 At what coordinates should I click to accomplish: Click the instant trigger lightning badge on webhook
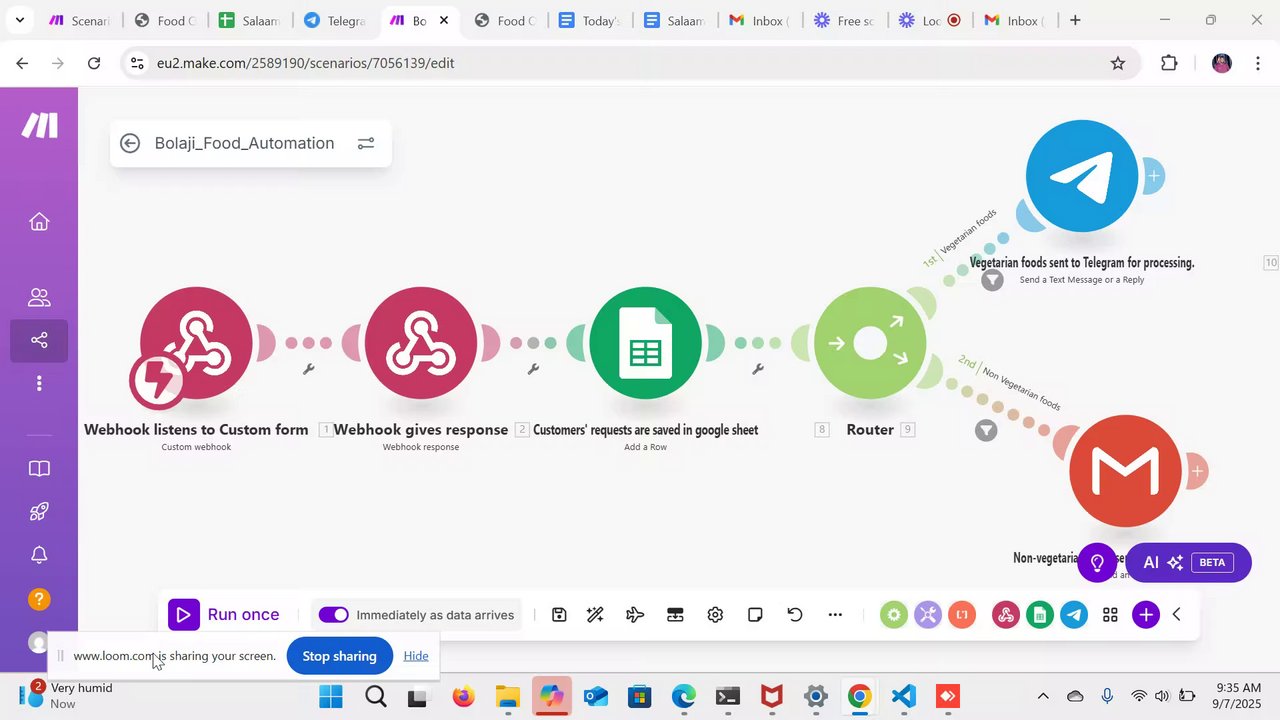[158, 381]
